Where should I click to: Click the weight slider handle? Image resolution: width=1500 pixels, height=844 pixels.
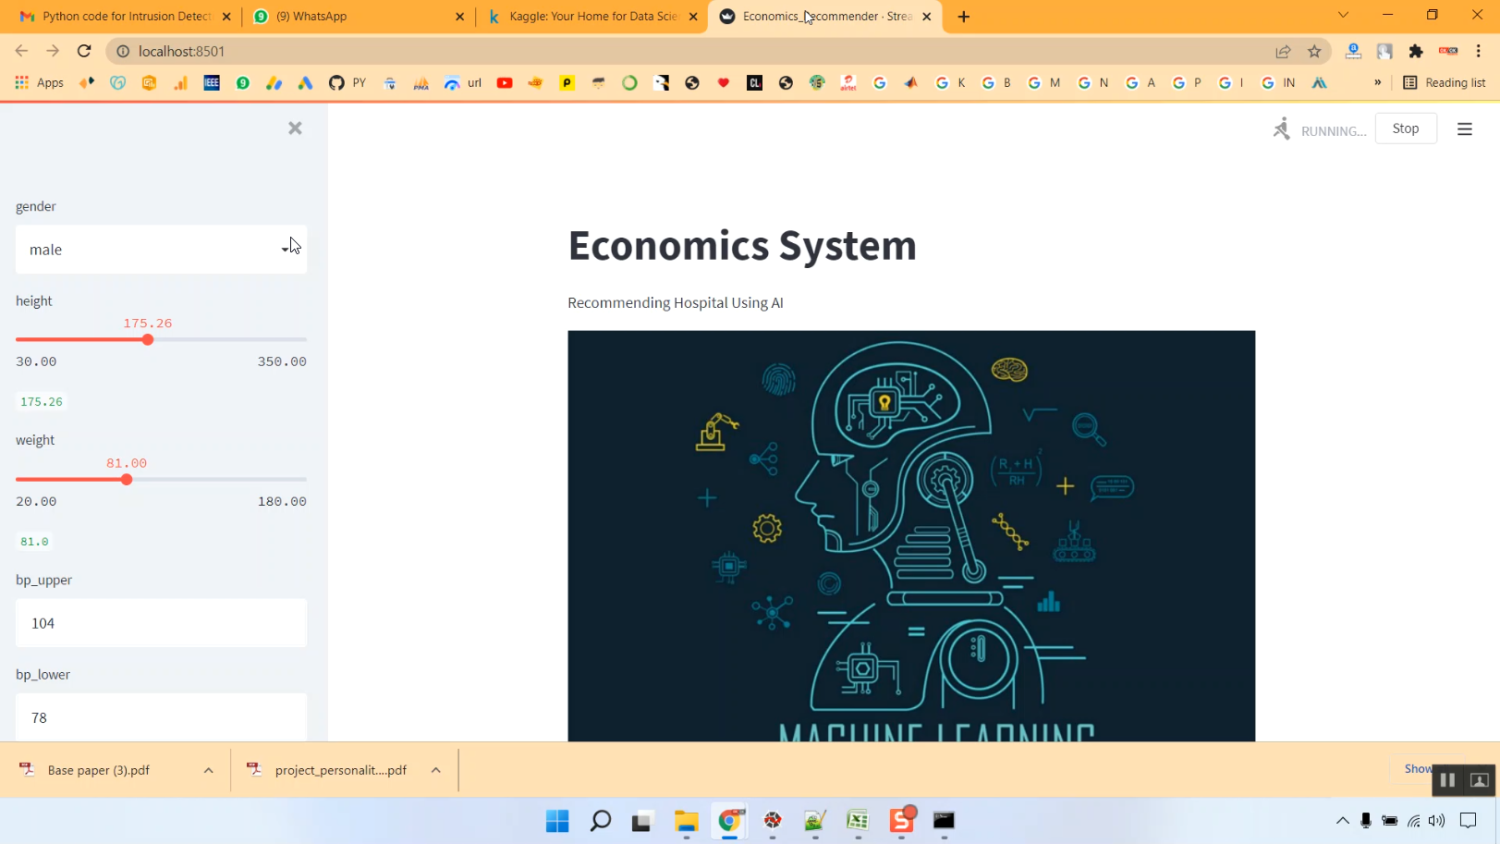click(x=127, y=480)
